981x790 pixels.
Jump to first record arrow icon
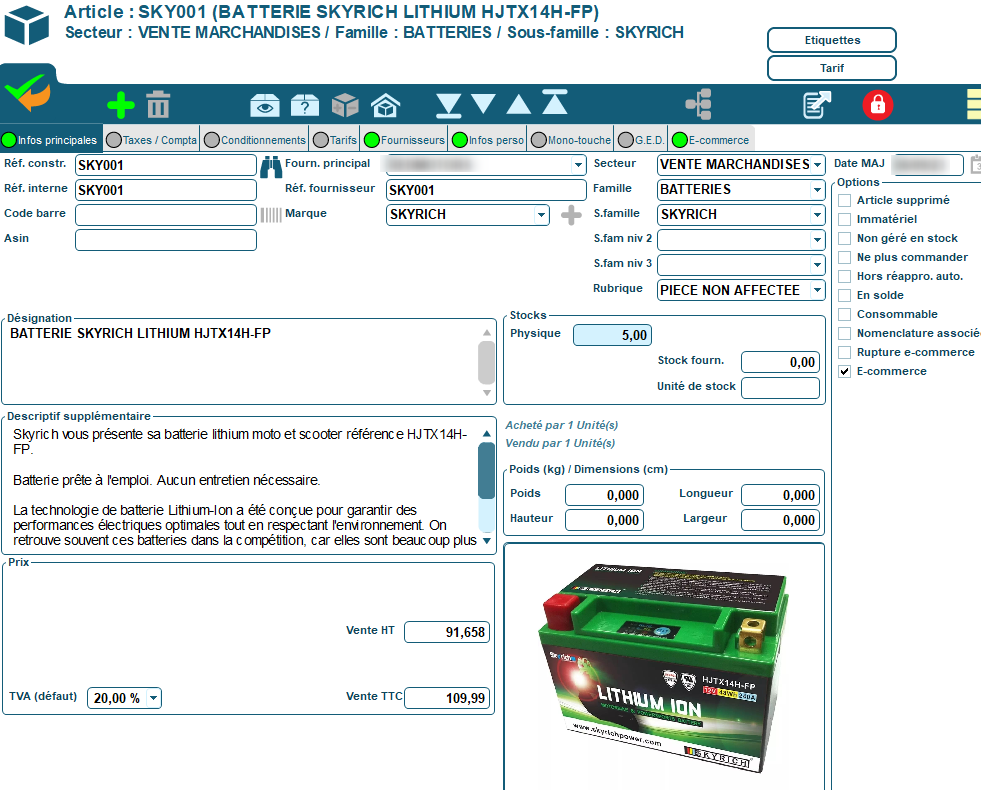555,102
